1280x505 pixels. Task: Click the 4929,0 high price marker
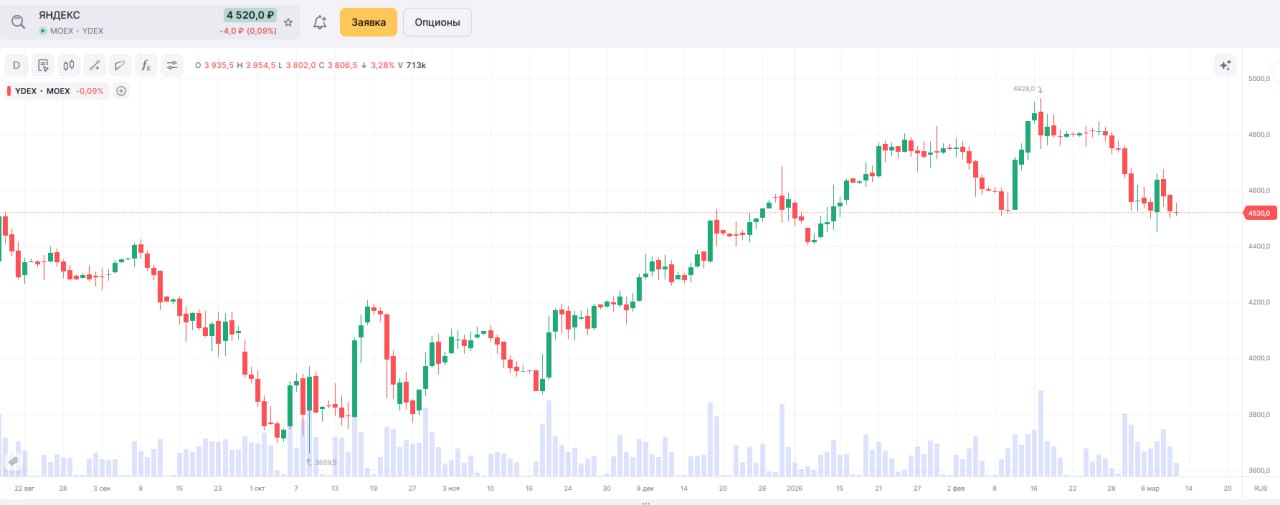click(1023, 89)
